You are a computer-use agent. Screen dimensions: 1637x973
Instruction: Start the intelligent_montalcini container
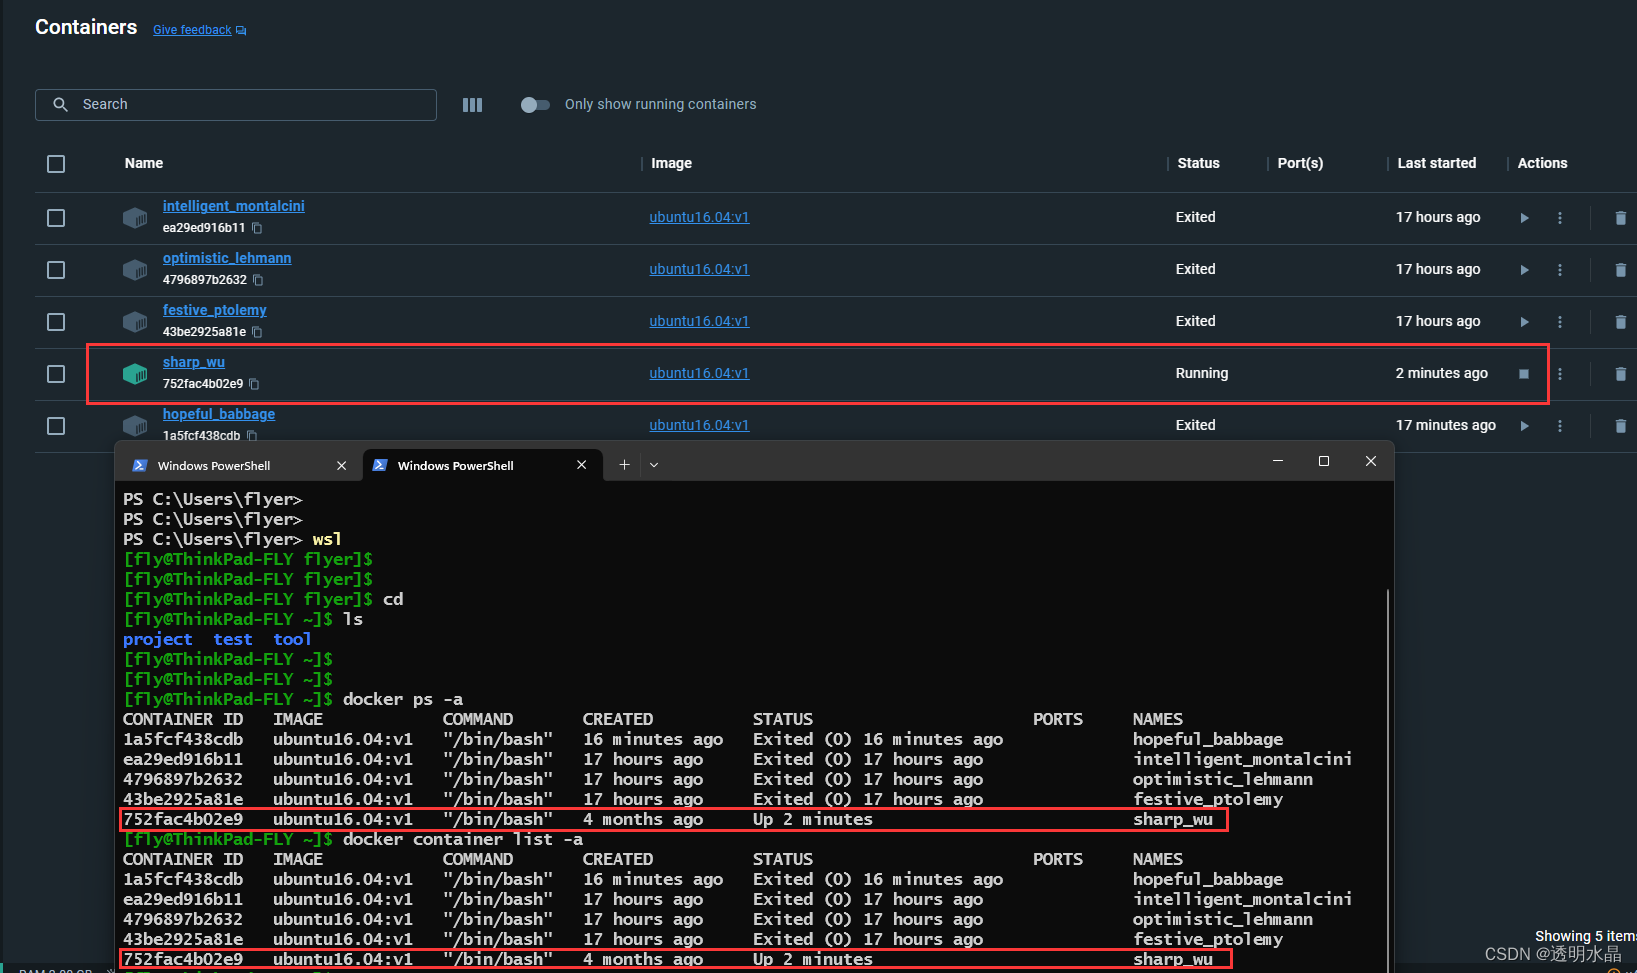(1524, 218)
